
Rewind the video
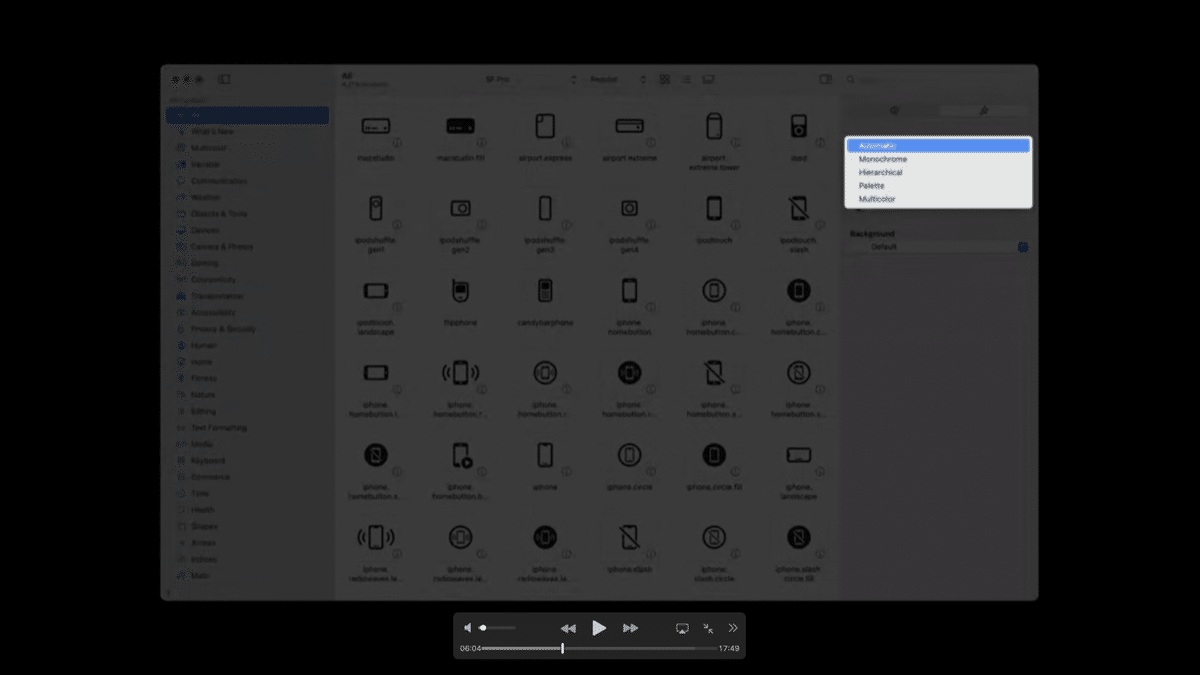coord(568,628)
